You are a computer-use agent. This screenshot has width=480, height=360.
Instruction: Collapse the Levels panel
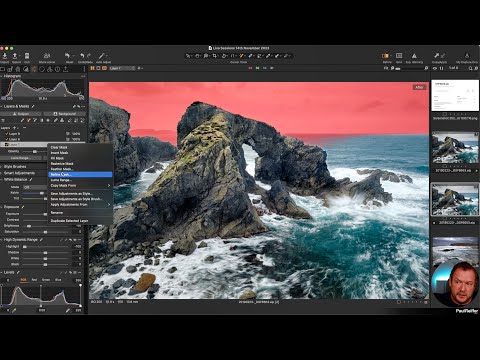(2, 272)
